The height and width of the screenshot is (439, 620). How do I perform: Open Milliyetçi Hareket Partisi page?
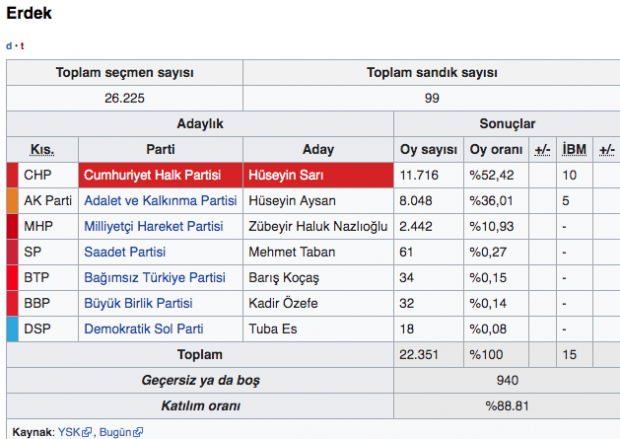[x=153, y=226]
